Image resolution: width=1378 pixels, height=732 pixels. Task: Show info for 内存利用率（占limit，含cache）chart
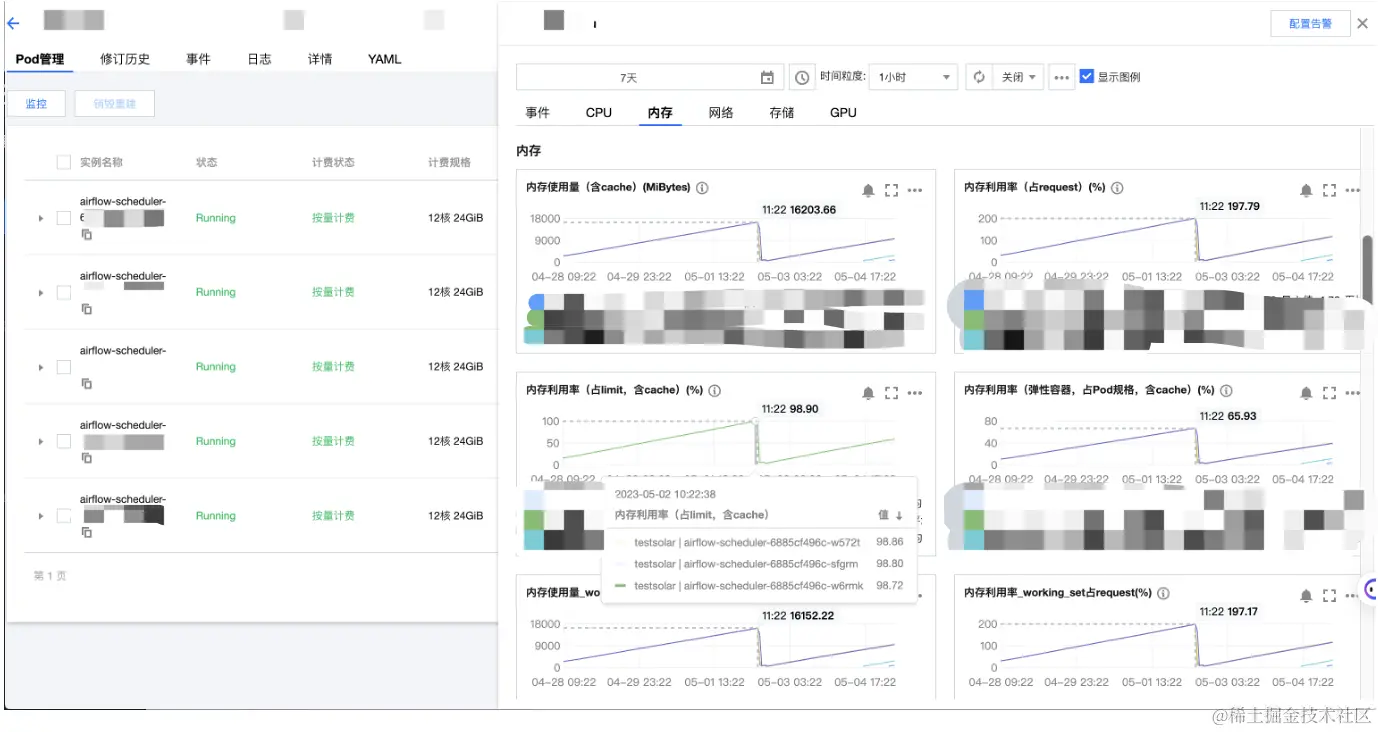[715, 391]
